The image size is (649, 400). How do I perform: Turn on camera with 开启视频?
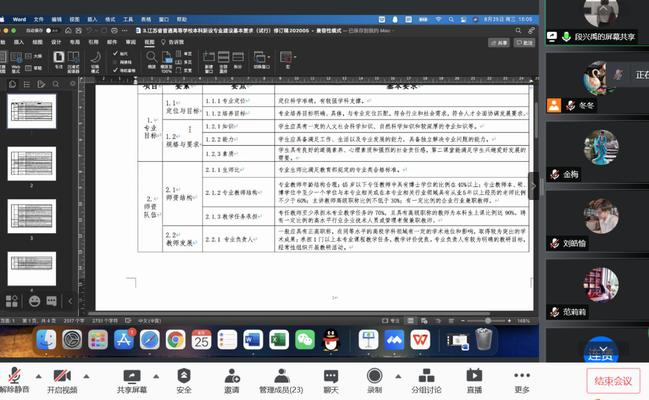click(x=64, y=376)
